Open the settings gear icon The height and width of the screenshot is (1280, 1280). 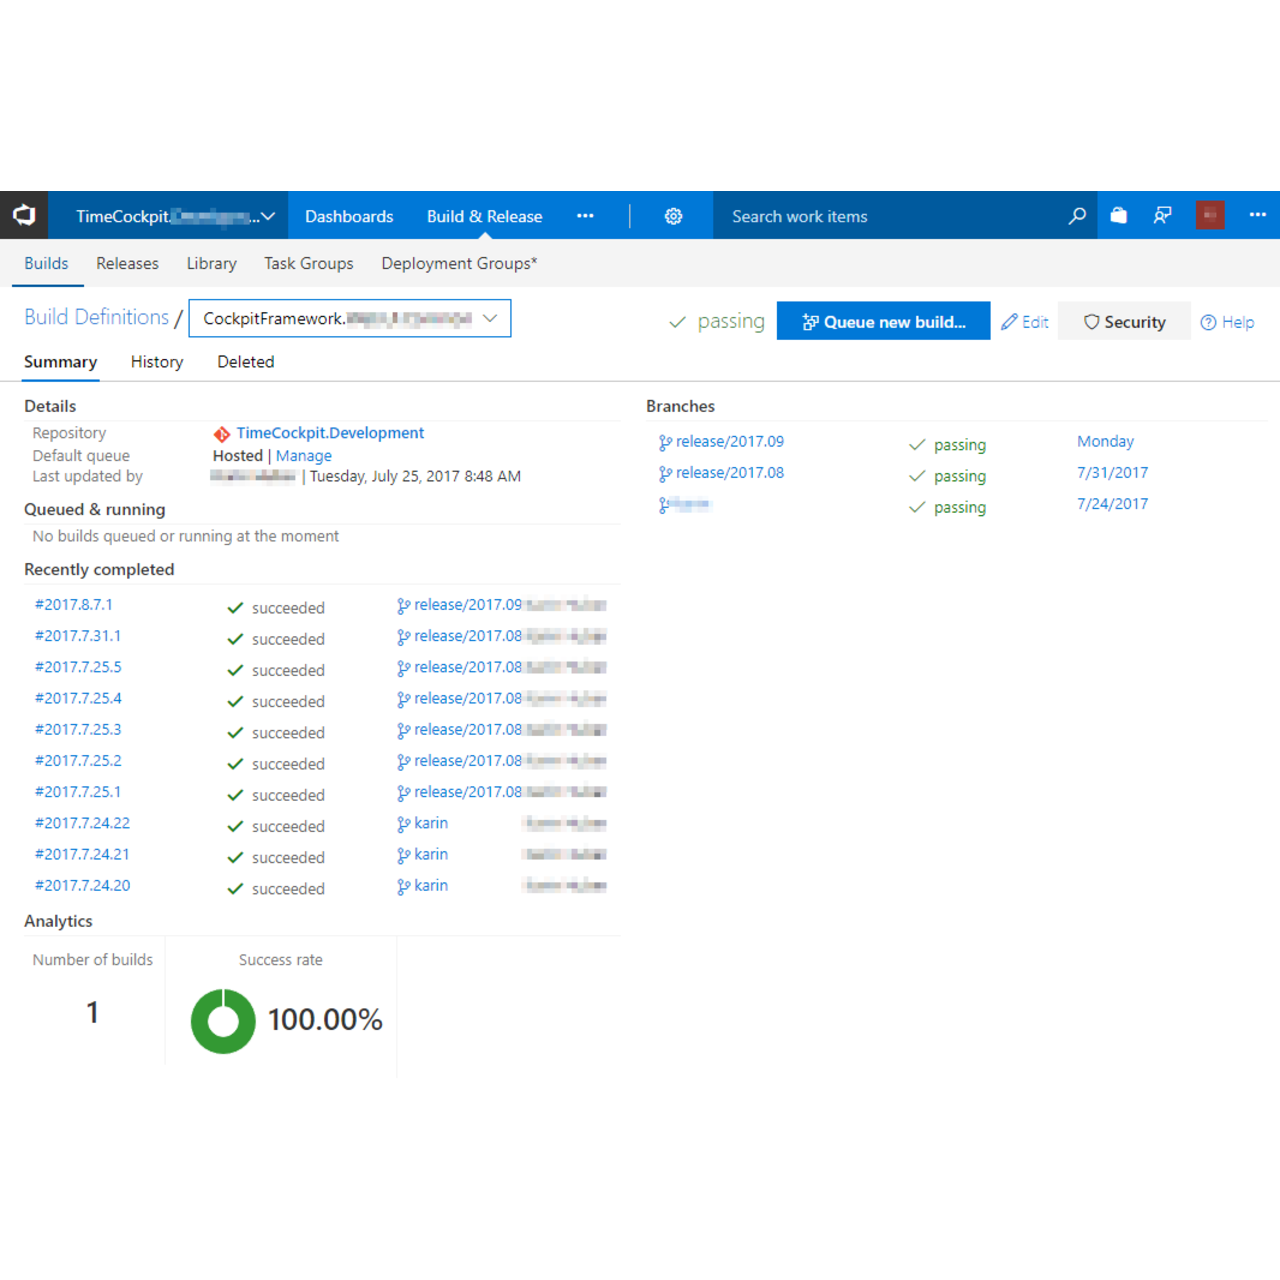673,216
